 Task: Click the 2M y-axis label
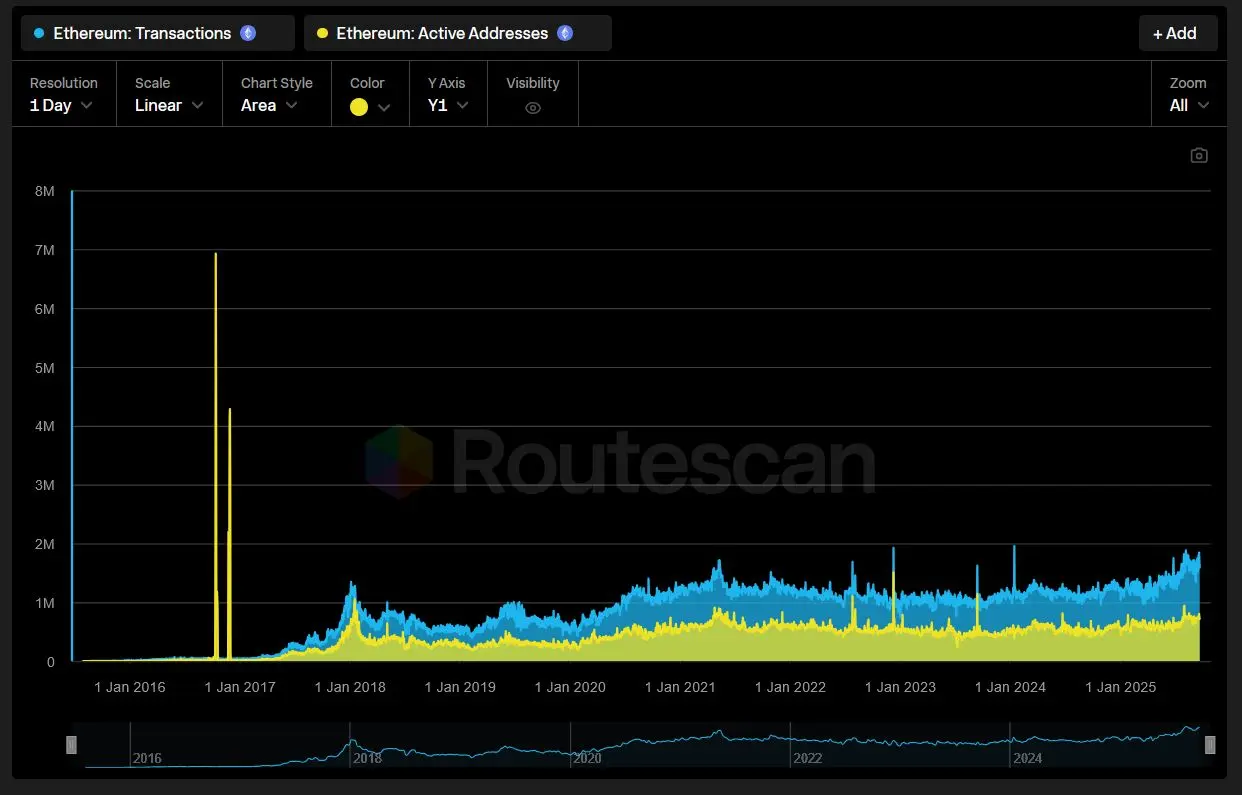click(45, 544)
